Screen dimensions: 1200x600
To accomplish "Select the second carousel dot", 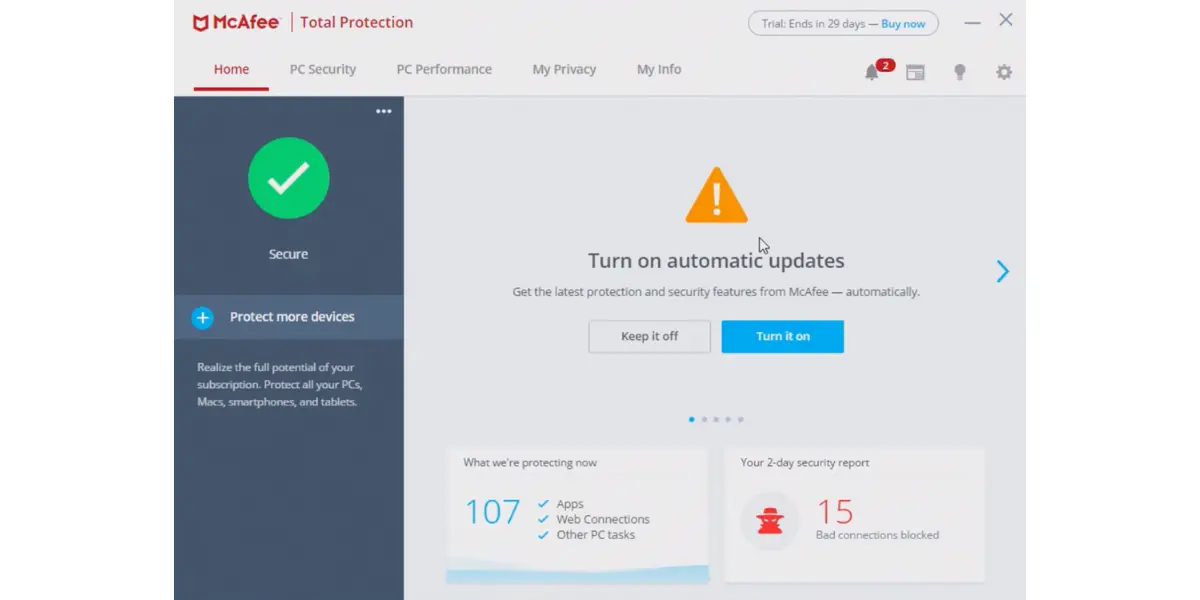I will point(704,420).
